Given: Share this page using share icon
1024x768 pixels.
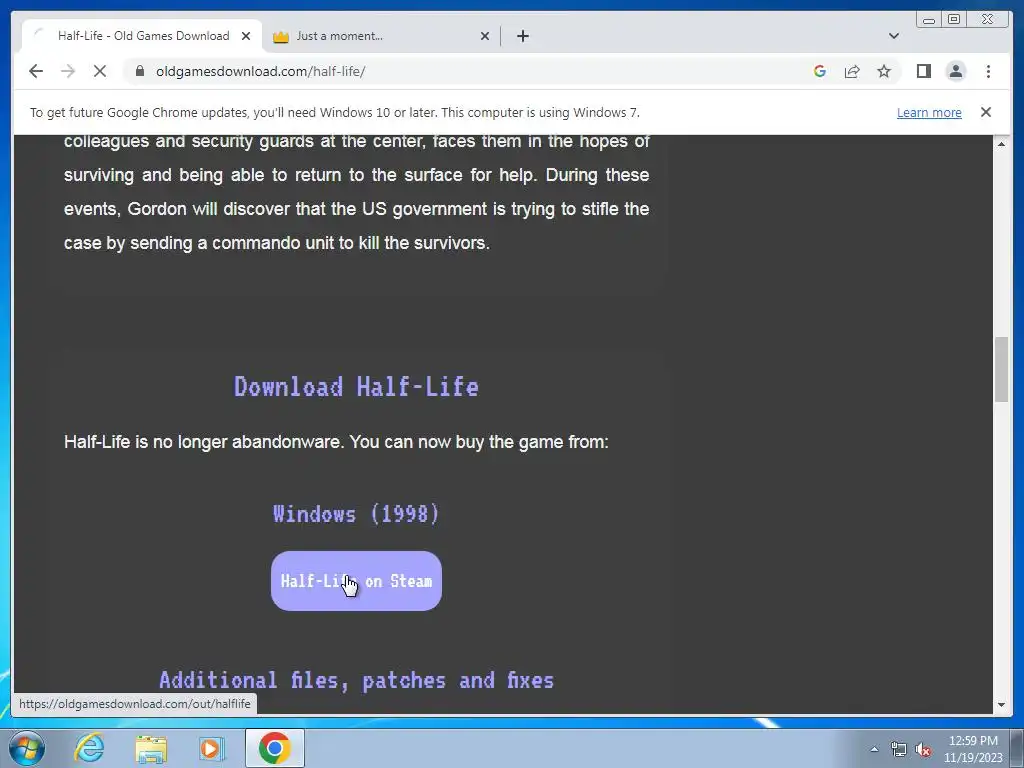Looking at the screenshot, I should [852, 71].
